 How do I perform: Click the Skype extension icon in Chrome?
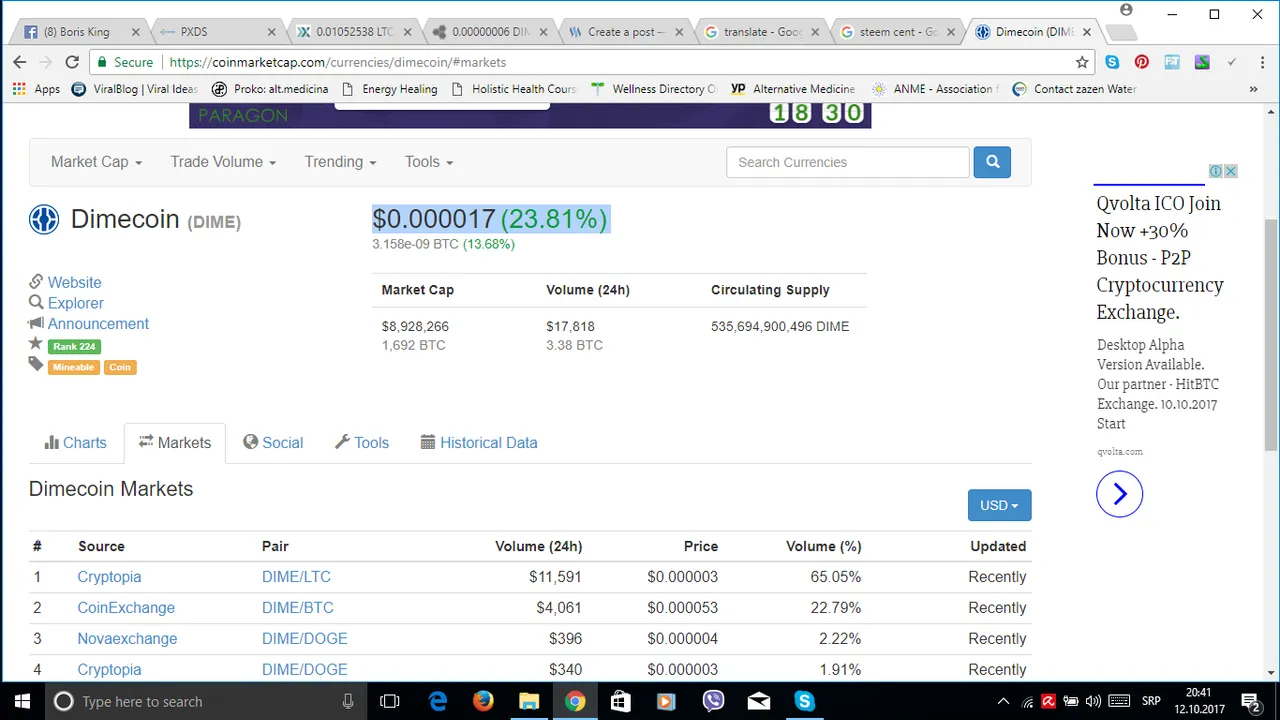(x=1112, y=62)
